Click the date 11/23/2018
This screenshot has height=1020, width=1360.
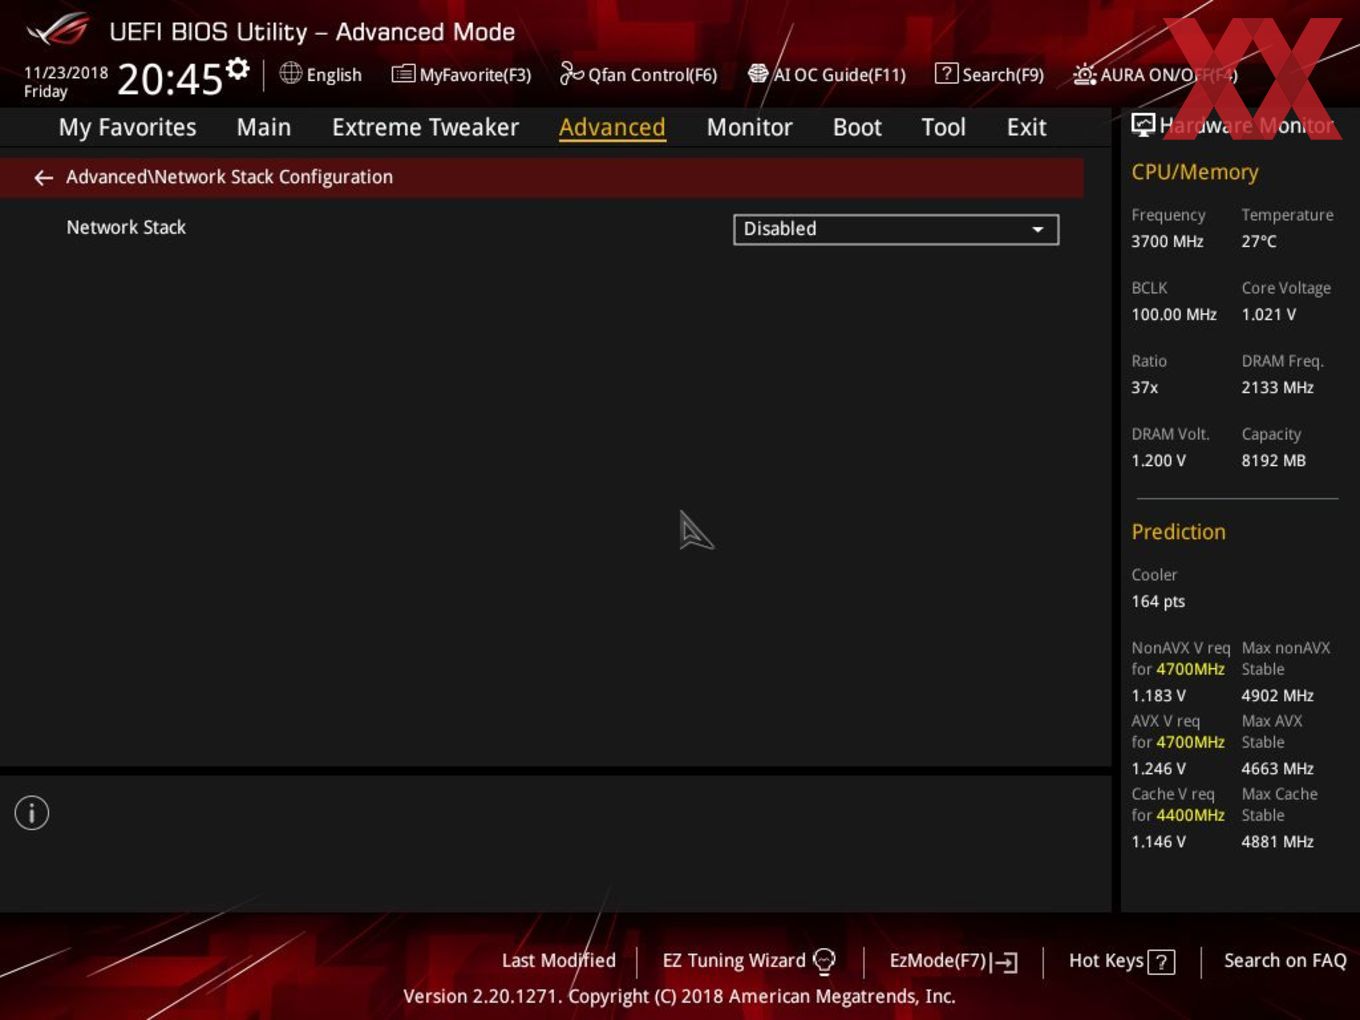point(66,73)
